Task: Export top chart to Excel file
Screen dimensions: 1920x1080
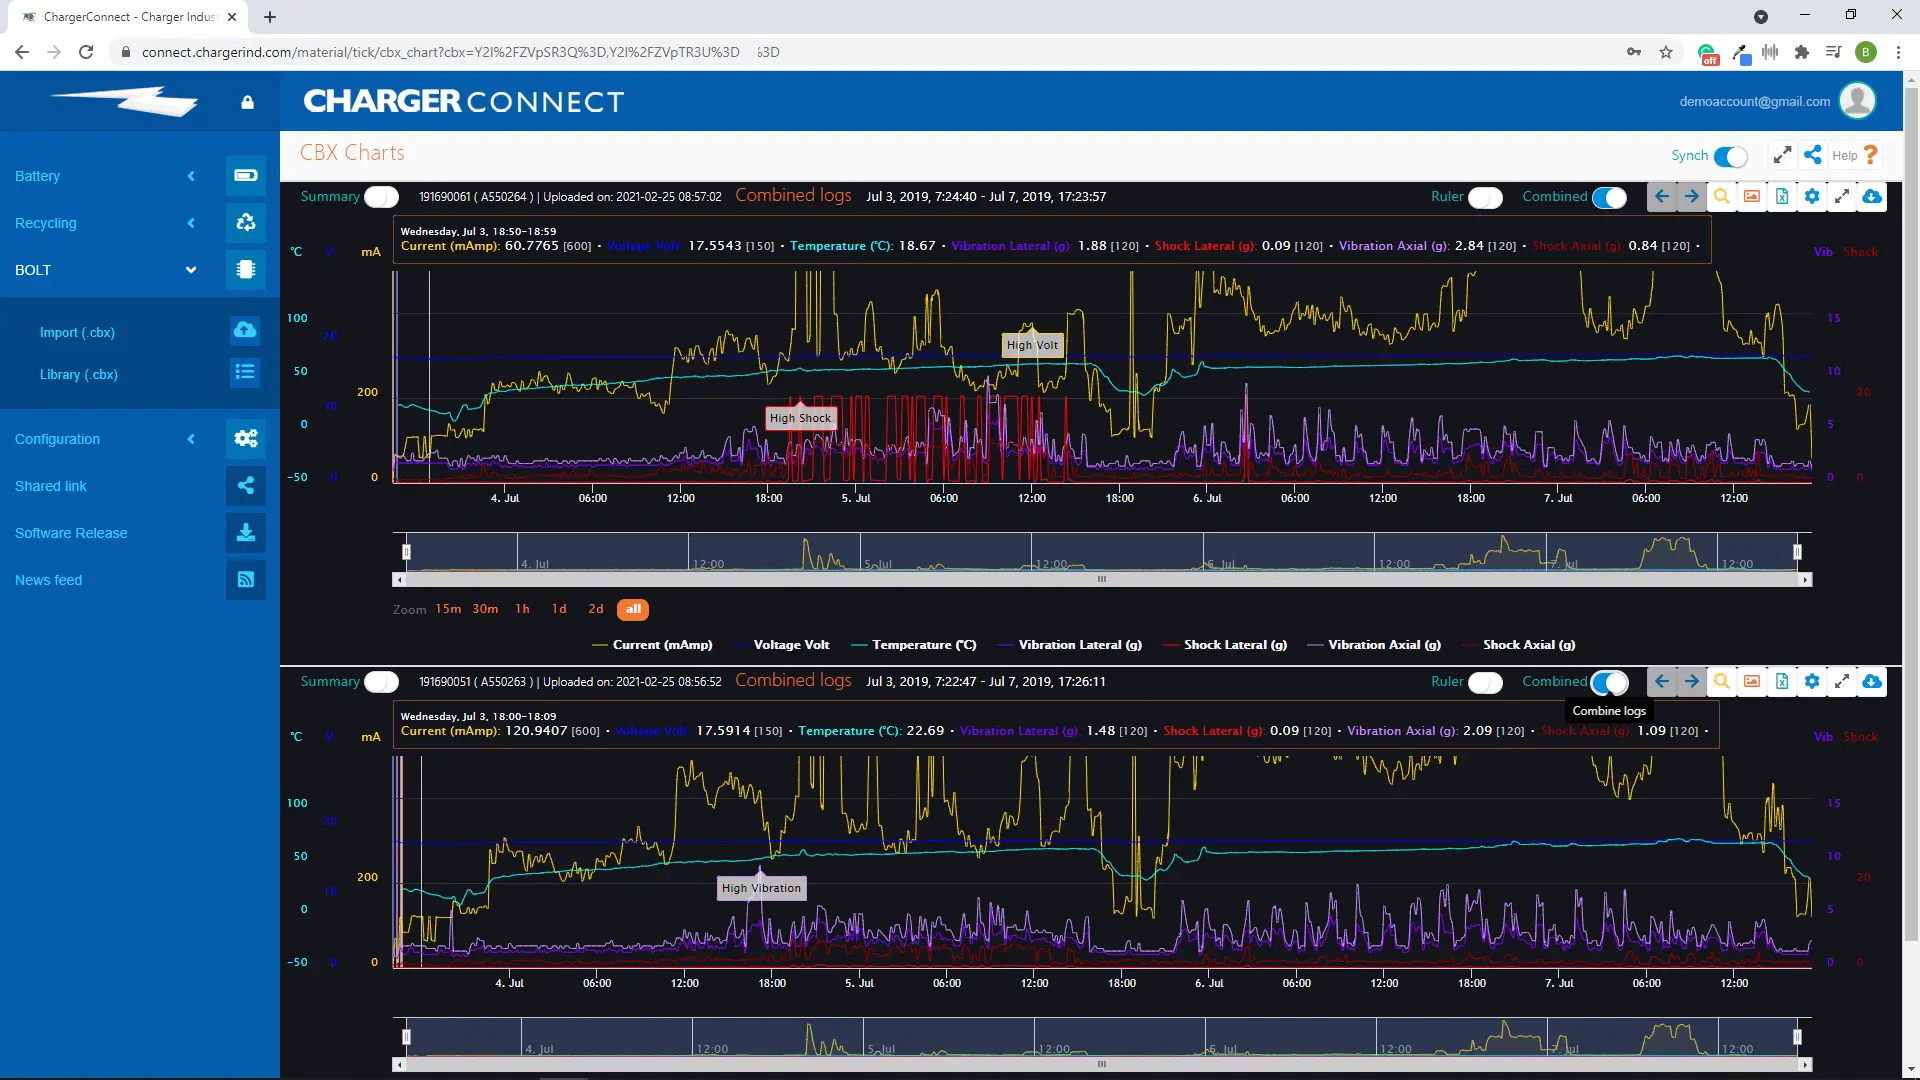Action: click(1782, 197)
